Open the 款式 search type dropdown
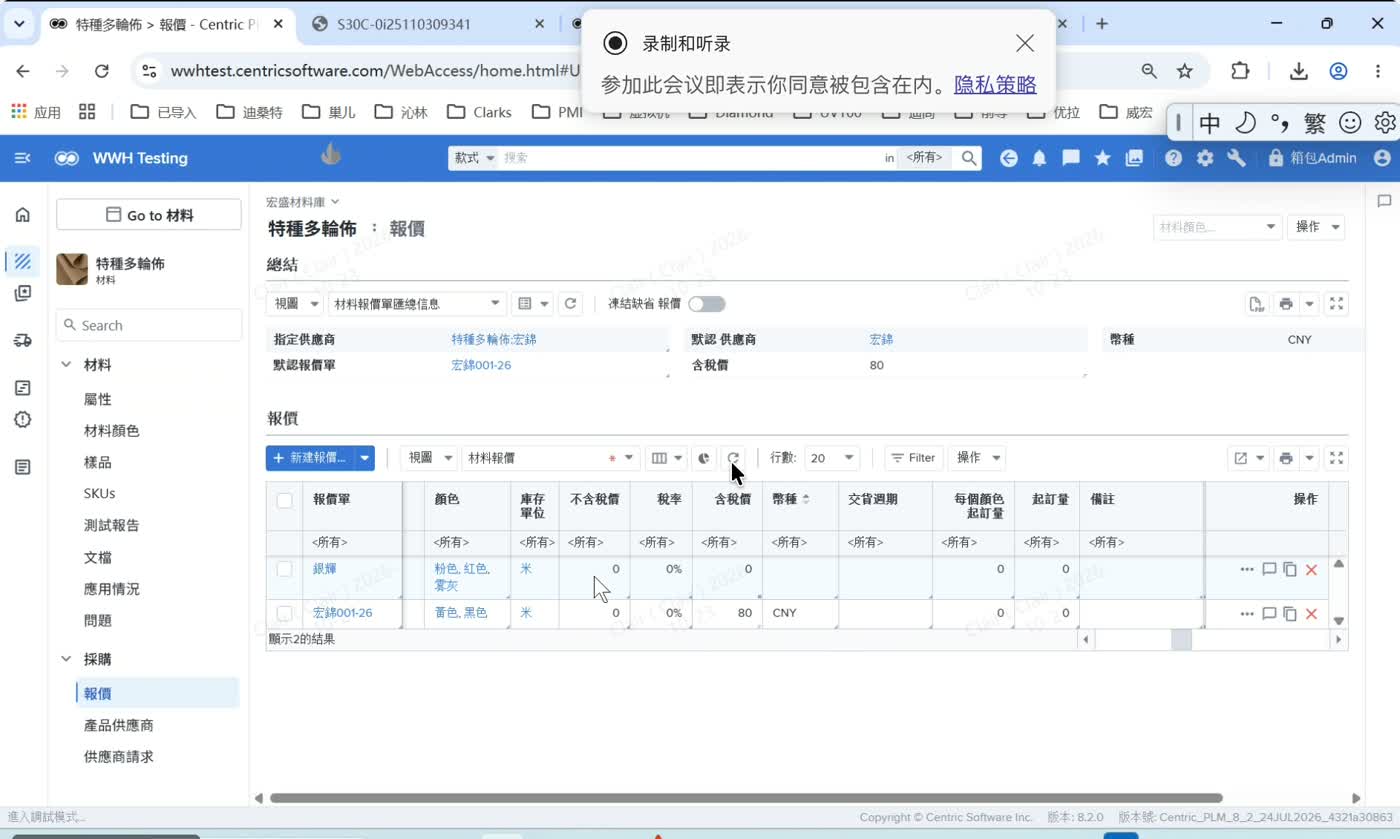This screenshot has width=1400, height=839. 474,158
